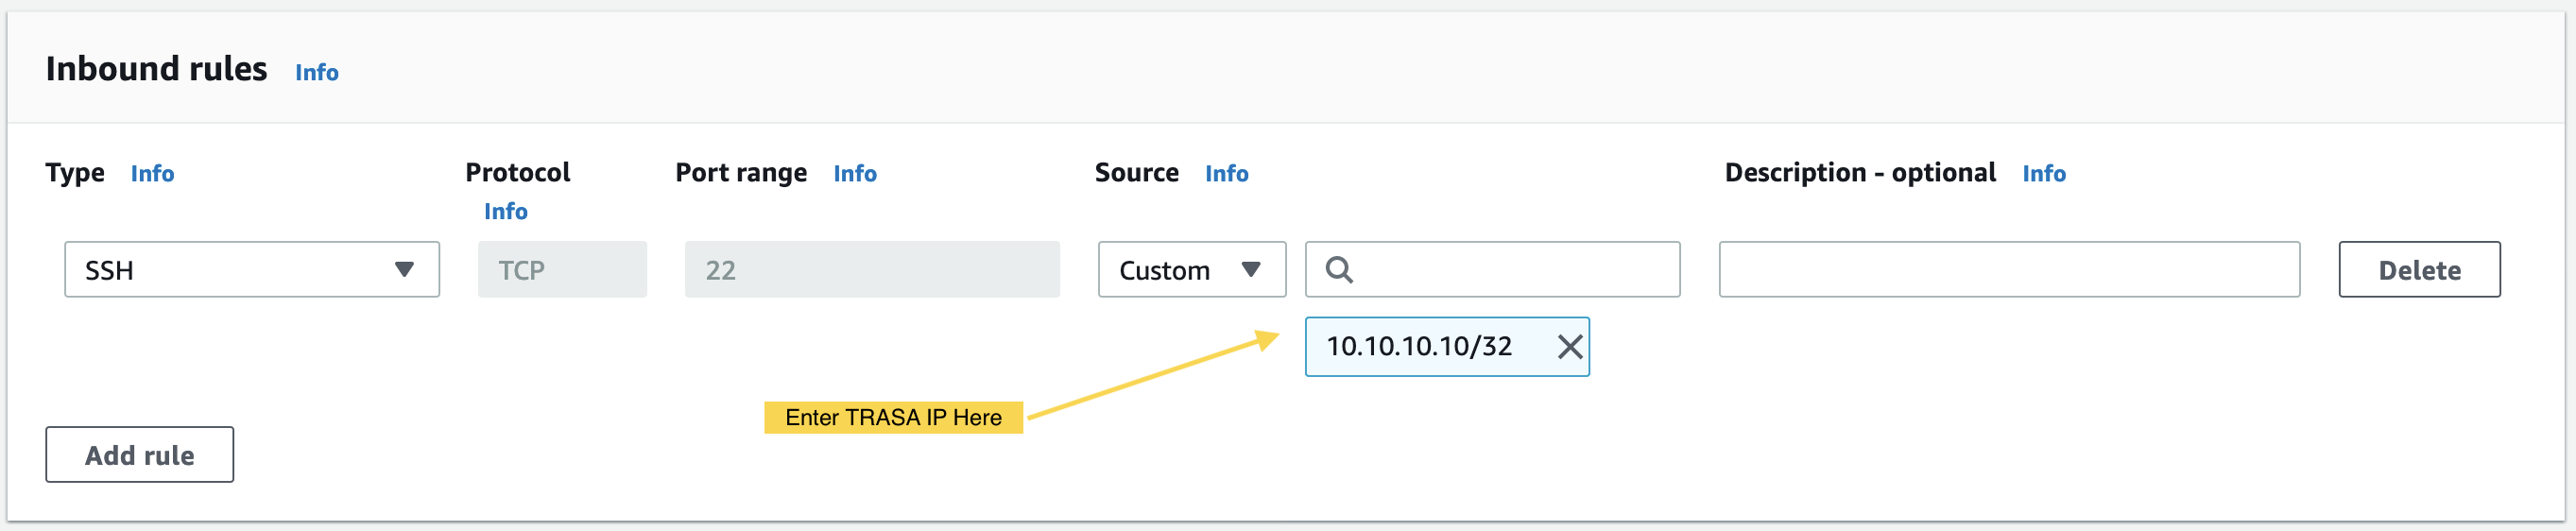Remove the 10.10.10.10/32 CIDR entry

(x=1570, y=347)
